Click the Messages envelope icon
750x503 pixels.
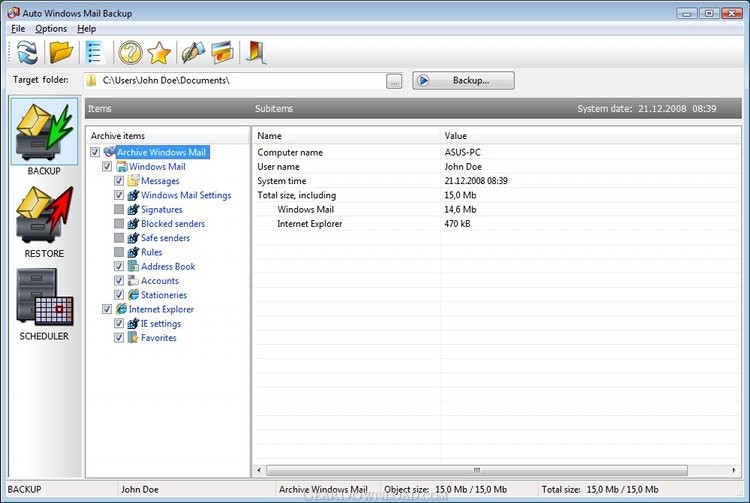[133, 181]
